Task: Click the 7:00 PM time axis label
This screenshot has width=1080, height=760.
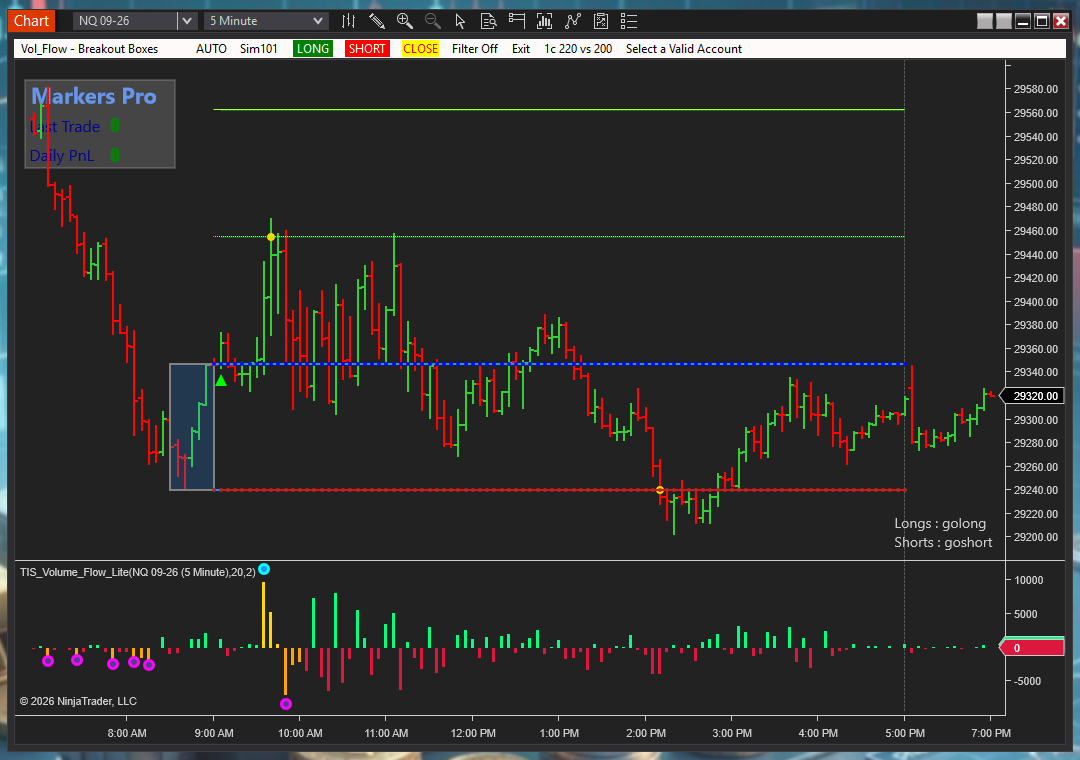Action: 990,733
